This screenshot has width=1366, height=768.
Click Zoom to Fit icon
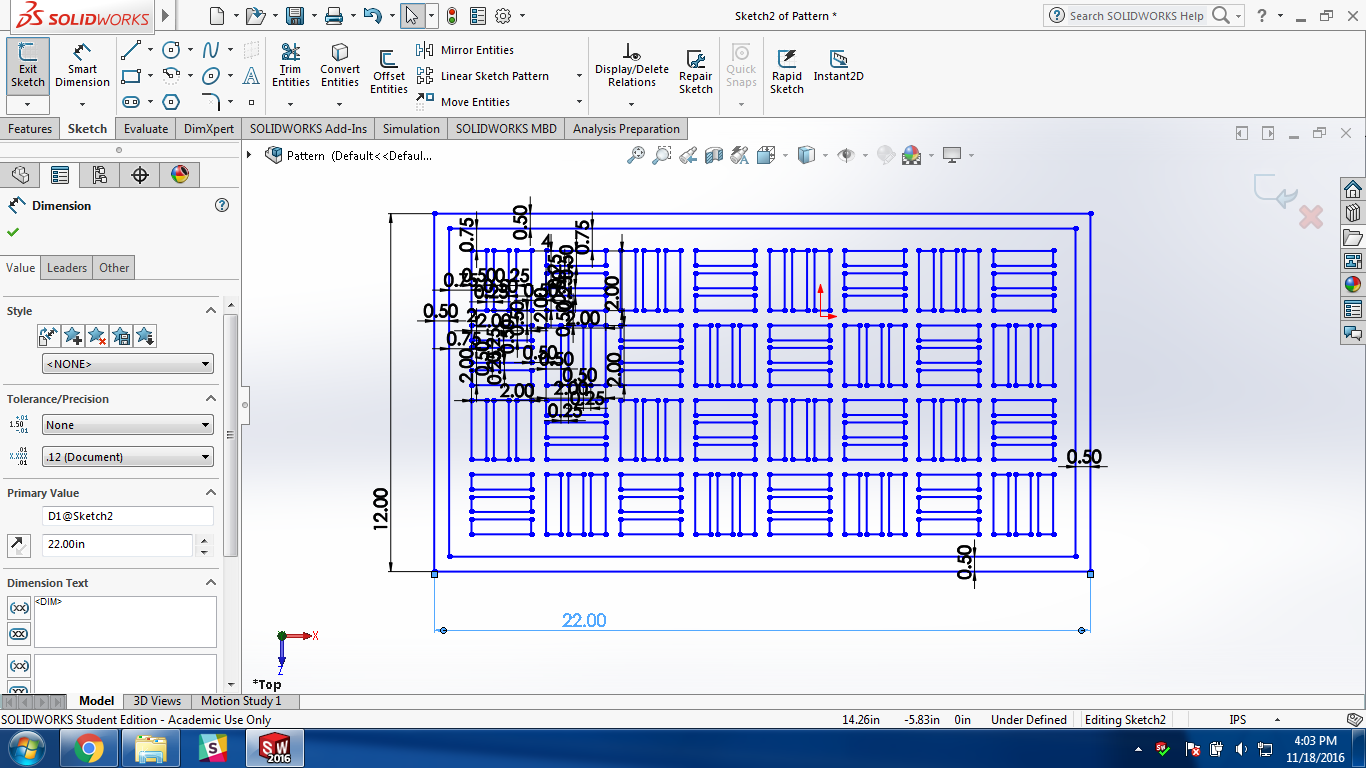point(636,155)
